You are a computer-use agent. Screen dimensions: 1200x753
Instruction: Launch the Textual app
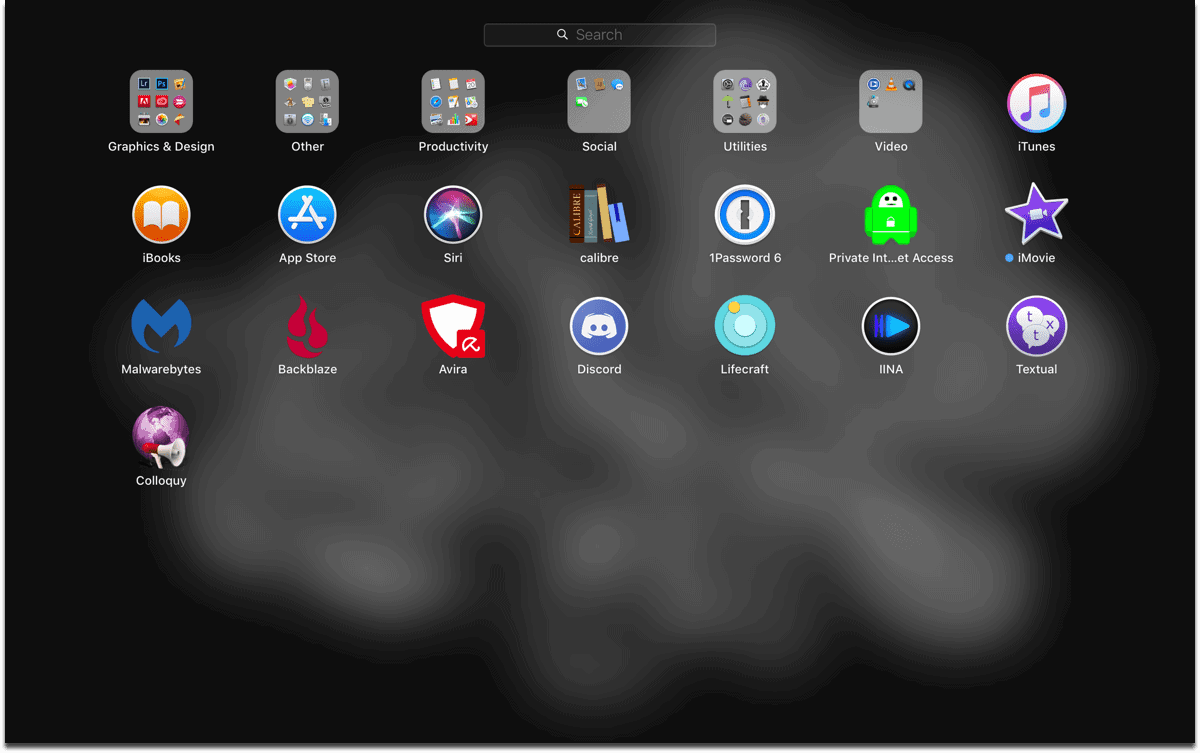pos(1036,326)
